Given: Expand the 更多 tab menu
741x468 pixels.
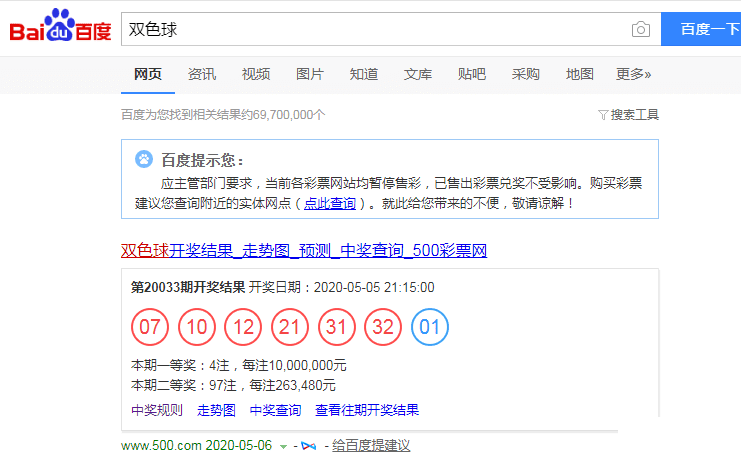Looking at the screenshot, I should 633,74.
